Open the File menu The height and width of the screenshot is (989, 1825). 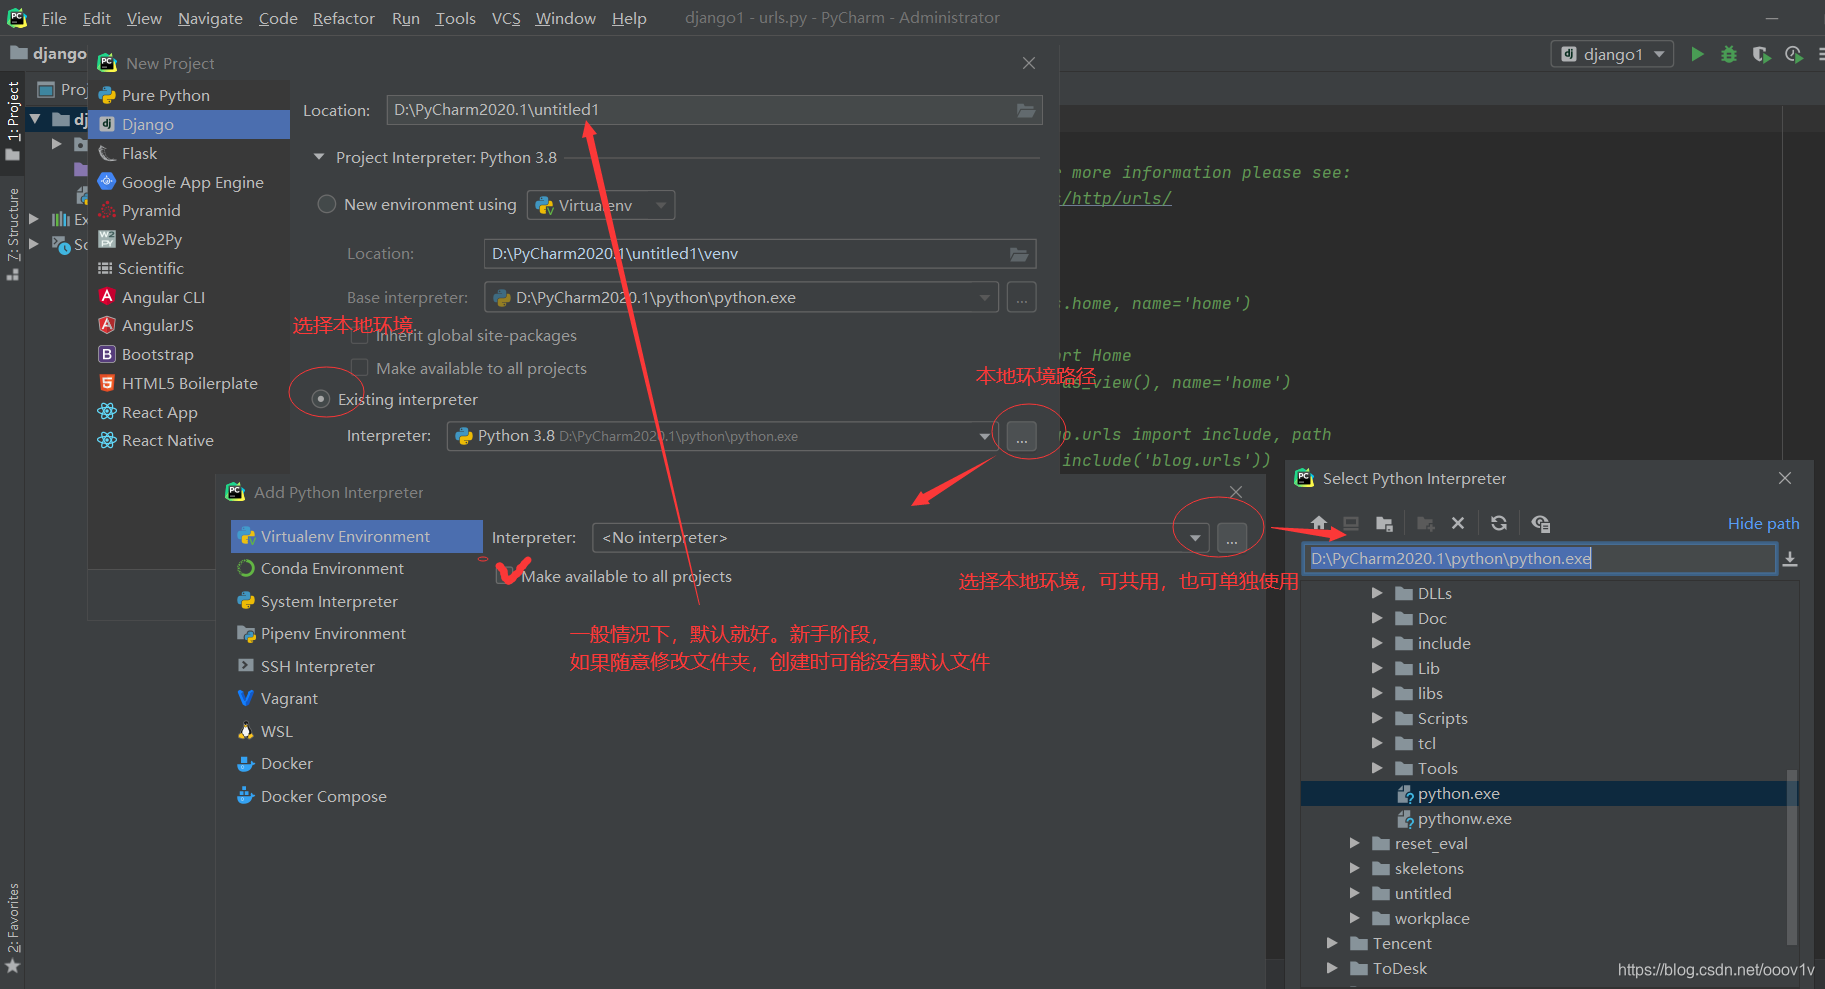click(54, 18)
